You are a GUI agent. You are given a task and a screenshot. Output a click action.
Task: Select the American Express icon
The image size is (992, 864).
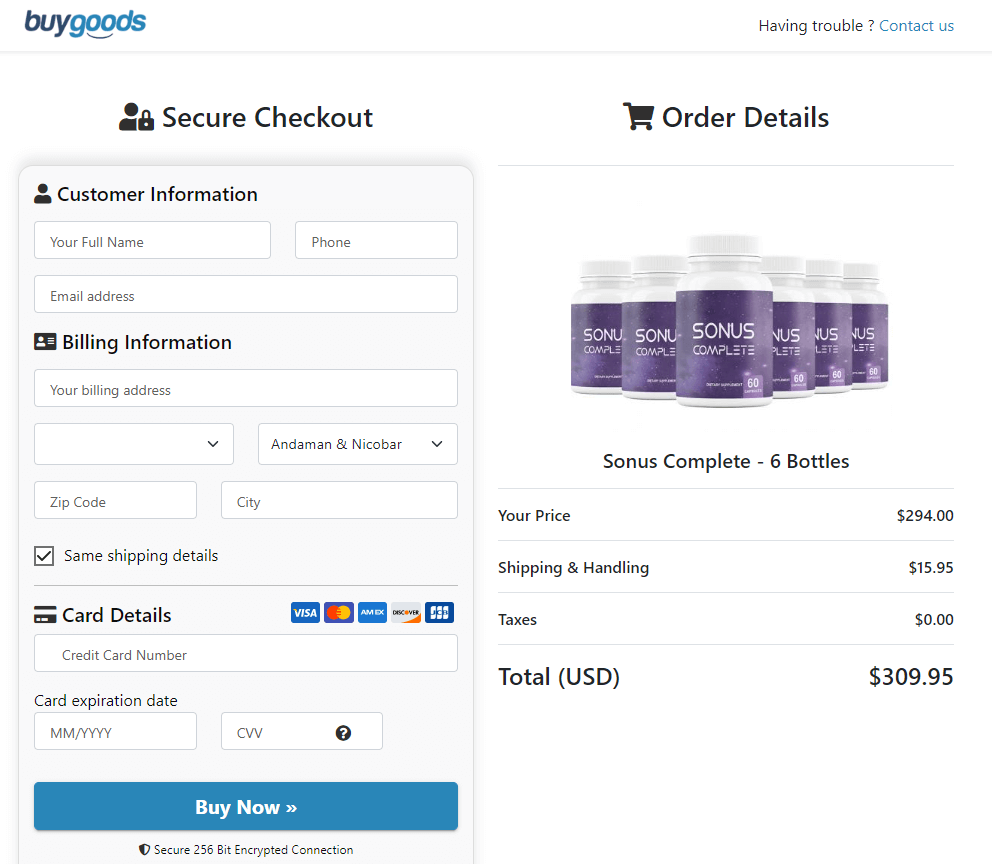[x=372, y=612]
